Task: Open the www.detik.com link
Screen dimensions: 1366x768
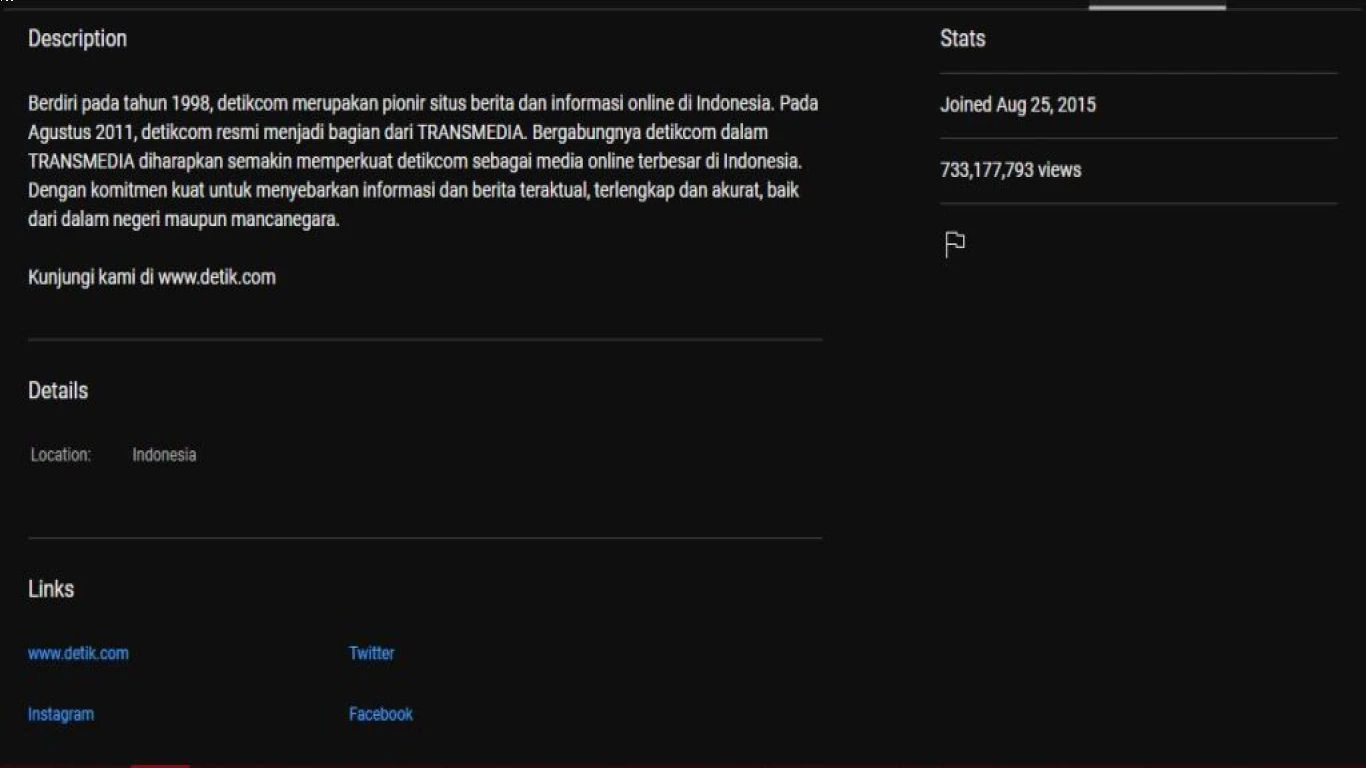Action: [x=78, y=653]
